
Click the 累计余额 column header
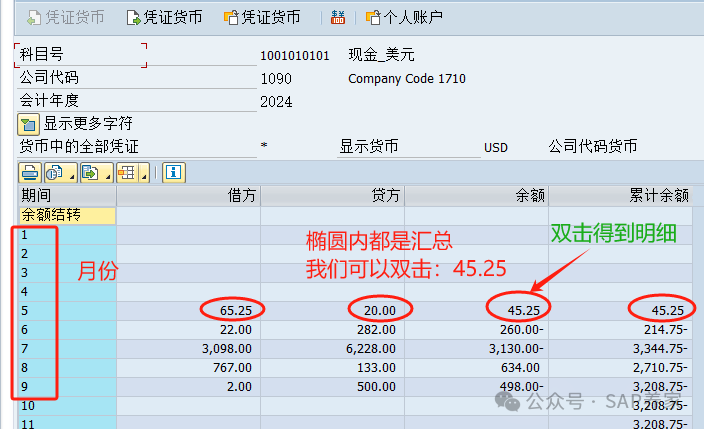point(620,196)
